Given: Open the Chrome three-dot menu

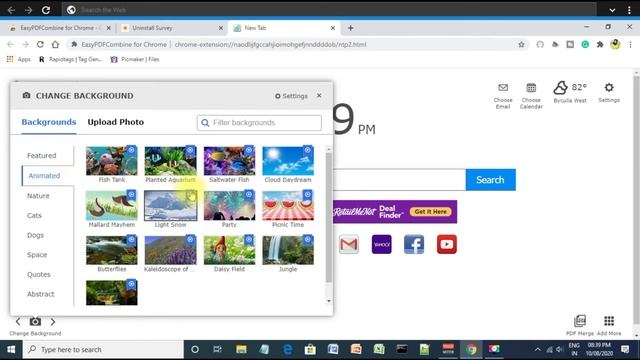Looking at the screenshot, I should click(x=630, y=44).
